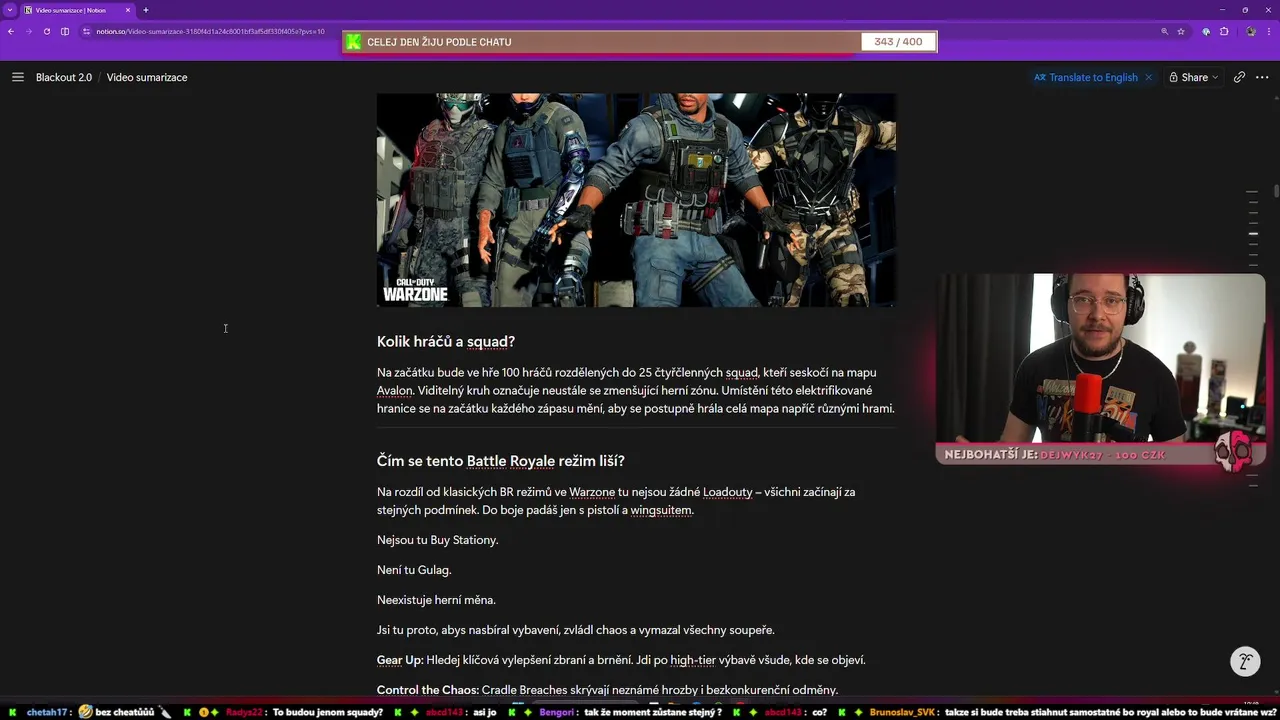This screenshot has width=1280, height=720.
Task: Click the underlined word wingsuitem
Action: tap(661, 510)
